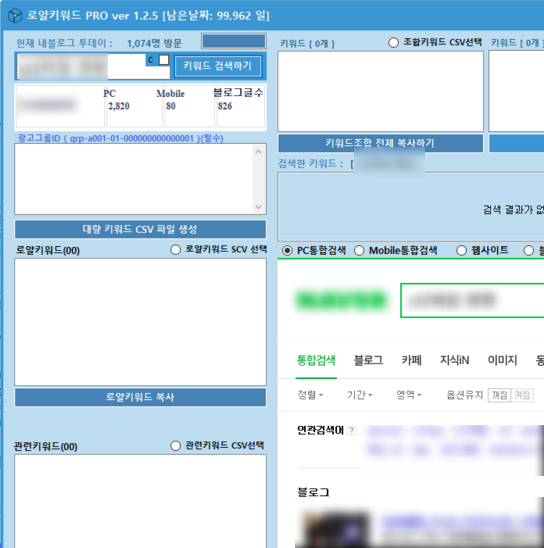This screenshot has width=544, height=548.
Task: Open the 이미지 search tab
Action: [x=502, y=360]
